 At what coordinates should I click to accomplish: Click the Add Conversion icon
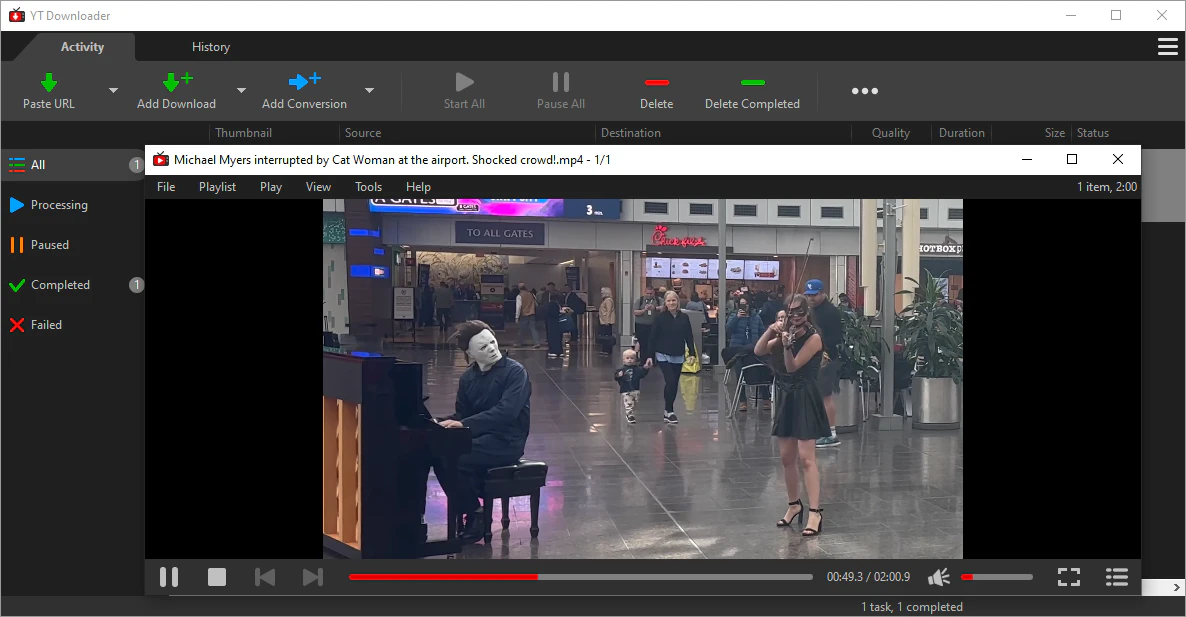pos(304,81)
